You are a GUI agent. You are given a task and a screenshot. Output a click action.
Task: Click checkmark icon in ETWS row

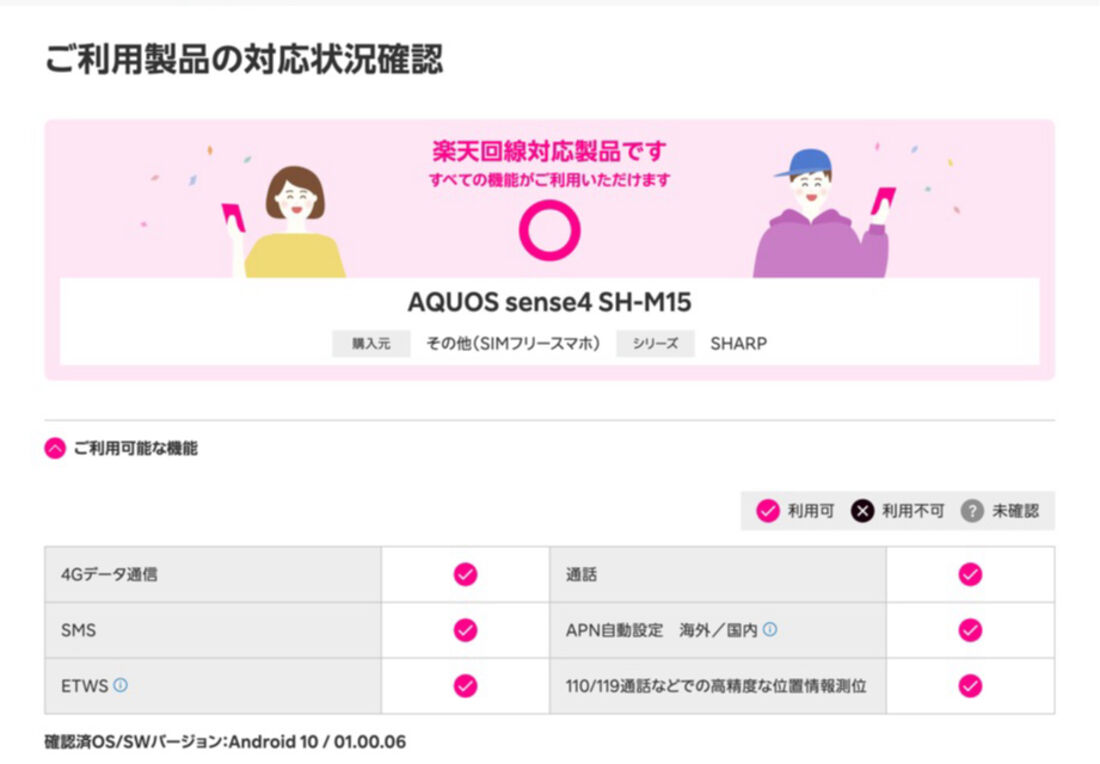point(465,685)
